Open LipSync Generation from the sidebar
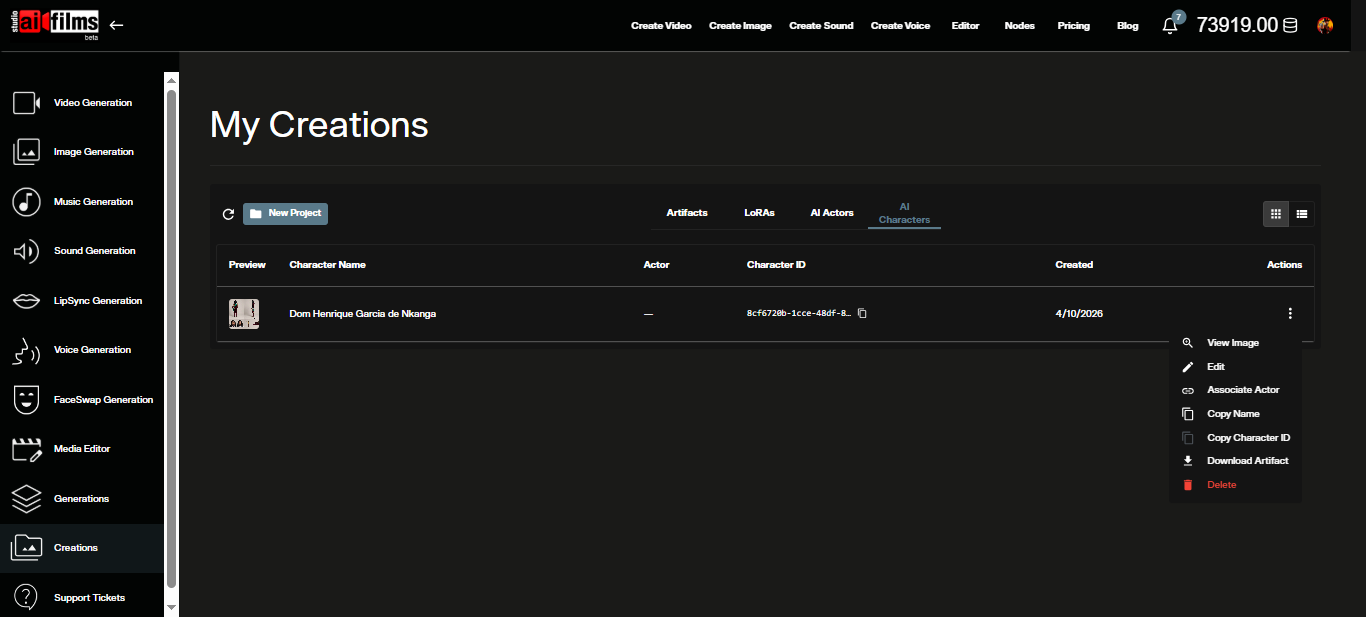 [x=25, y=300]
